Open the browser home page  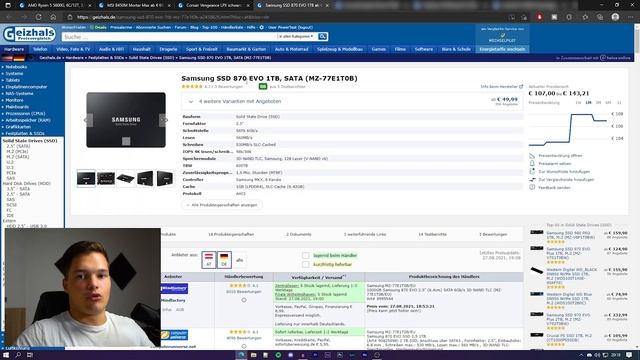[x=53, y=17]
